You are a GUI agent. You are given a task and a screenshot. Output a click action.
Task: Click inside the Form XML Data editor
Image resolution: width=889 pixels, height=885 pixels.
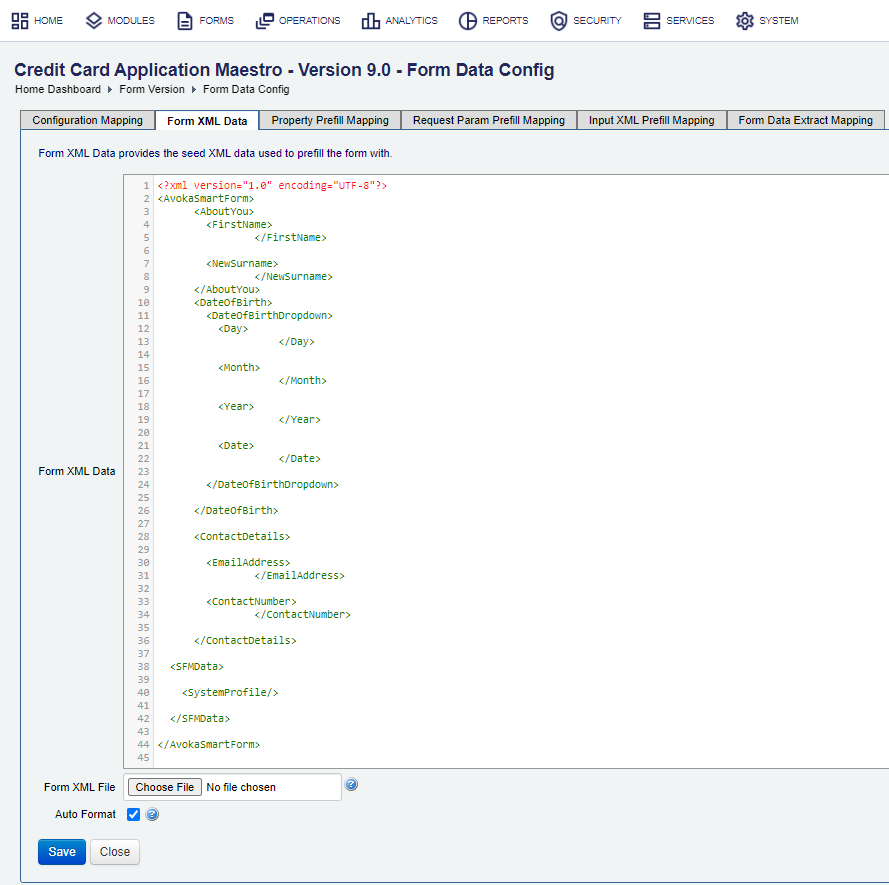[x=450, y=450]
